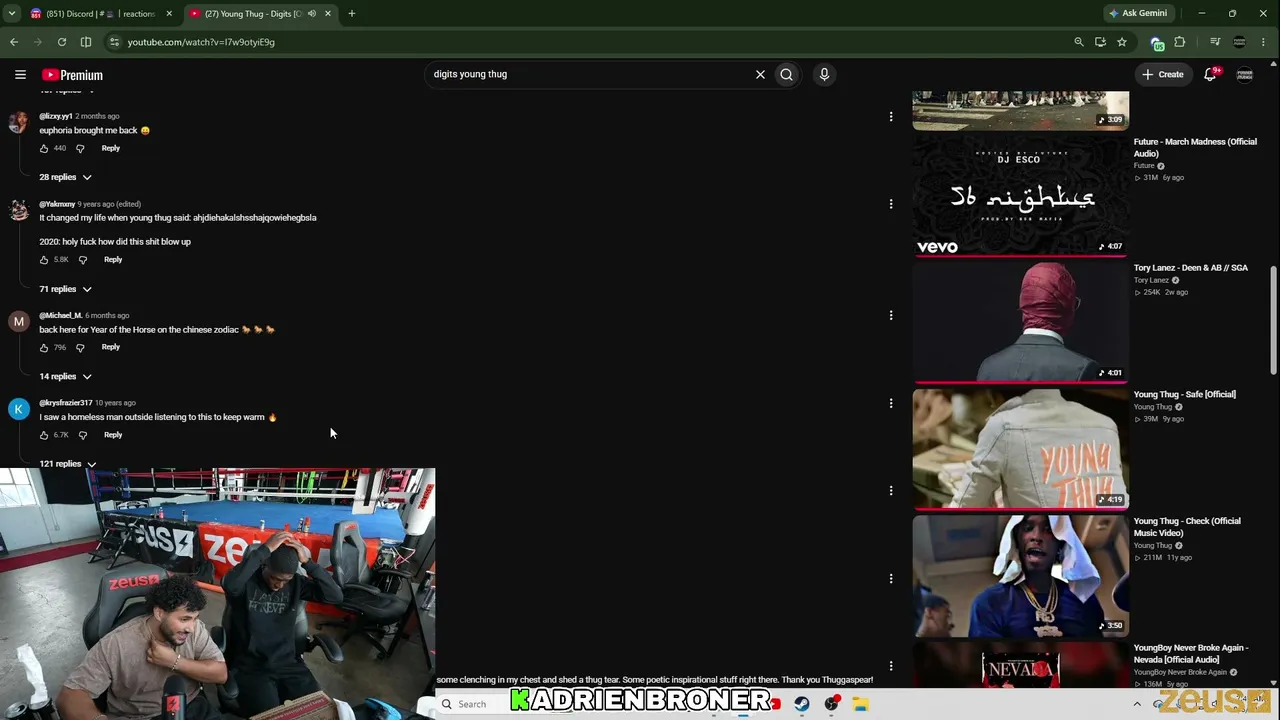Open YouTube notifications bell

click(x=1210, y=74)
